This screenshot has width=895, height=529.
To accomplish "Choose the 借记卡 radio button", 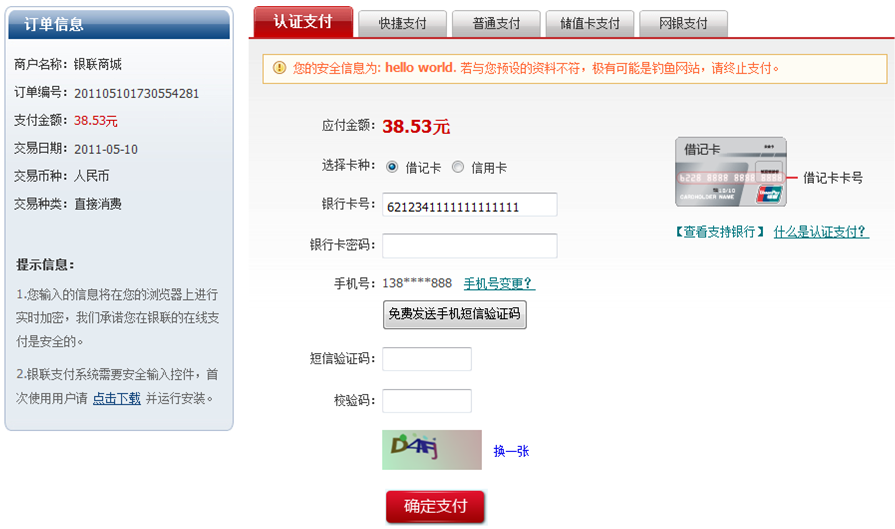I will 392,167.
